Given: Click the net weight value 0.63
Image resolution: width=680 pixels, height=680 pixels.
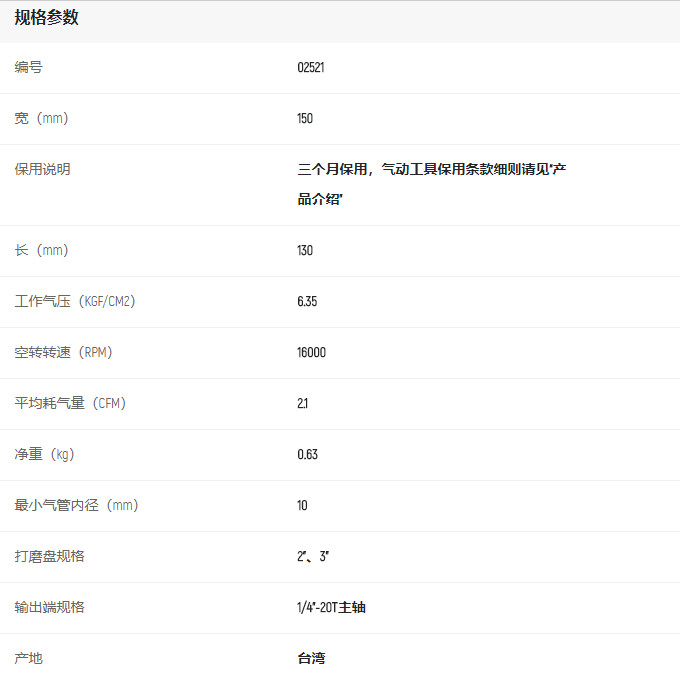Looking at the screenshot, I should (307, 455).
